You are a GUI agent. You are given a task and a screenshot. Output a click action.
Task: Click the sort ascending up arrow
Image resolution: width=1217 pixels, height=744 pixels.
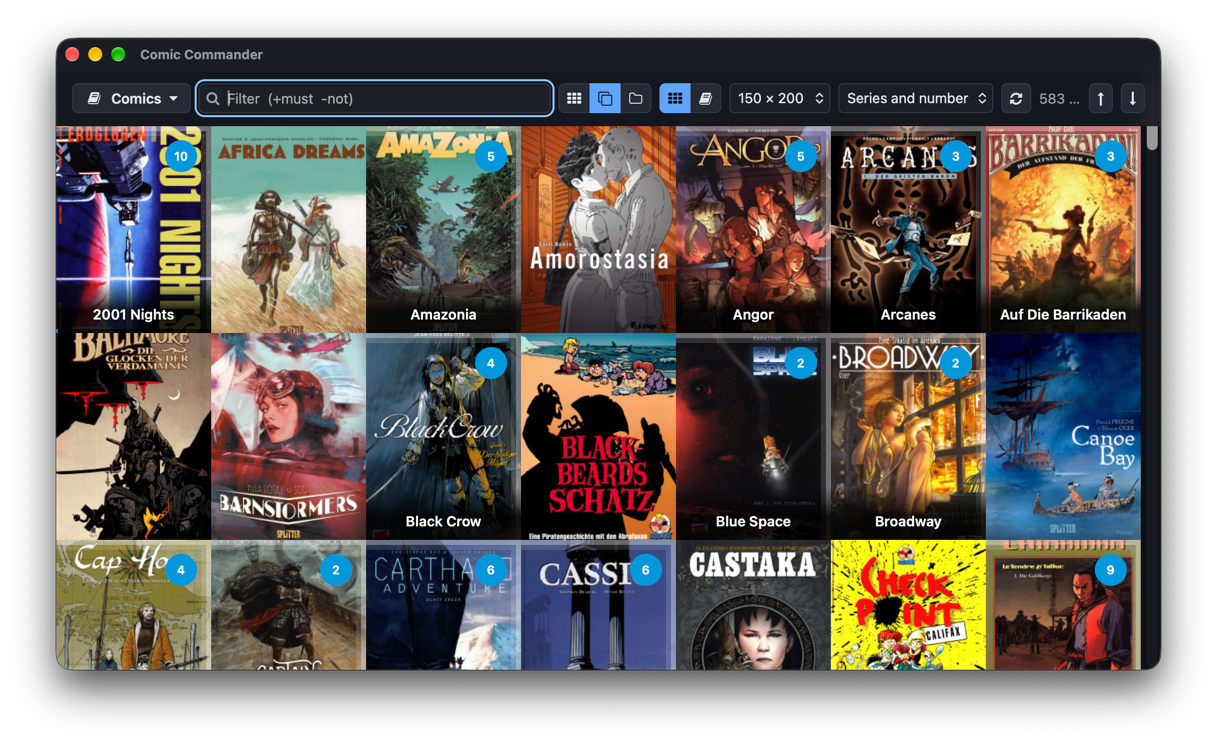point(1101,98)
